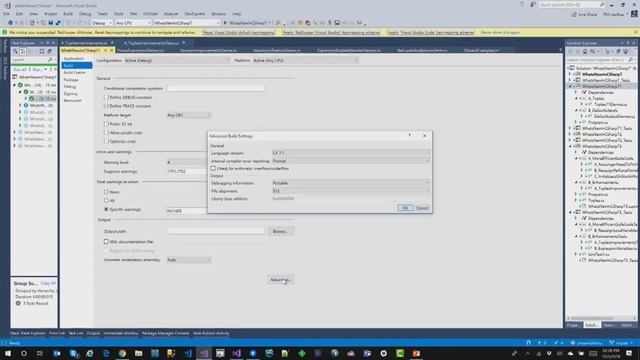This screenshot has width=640, height=360.
Task: Open the Windows Start menu
Action: pyautogui.click(x=8, y=353)
